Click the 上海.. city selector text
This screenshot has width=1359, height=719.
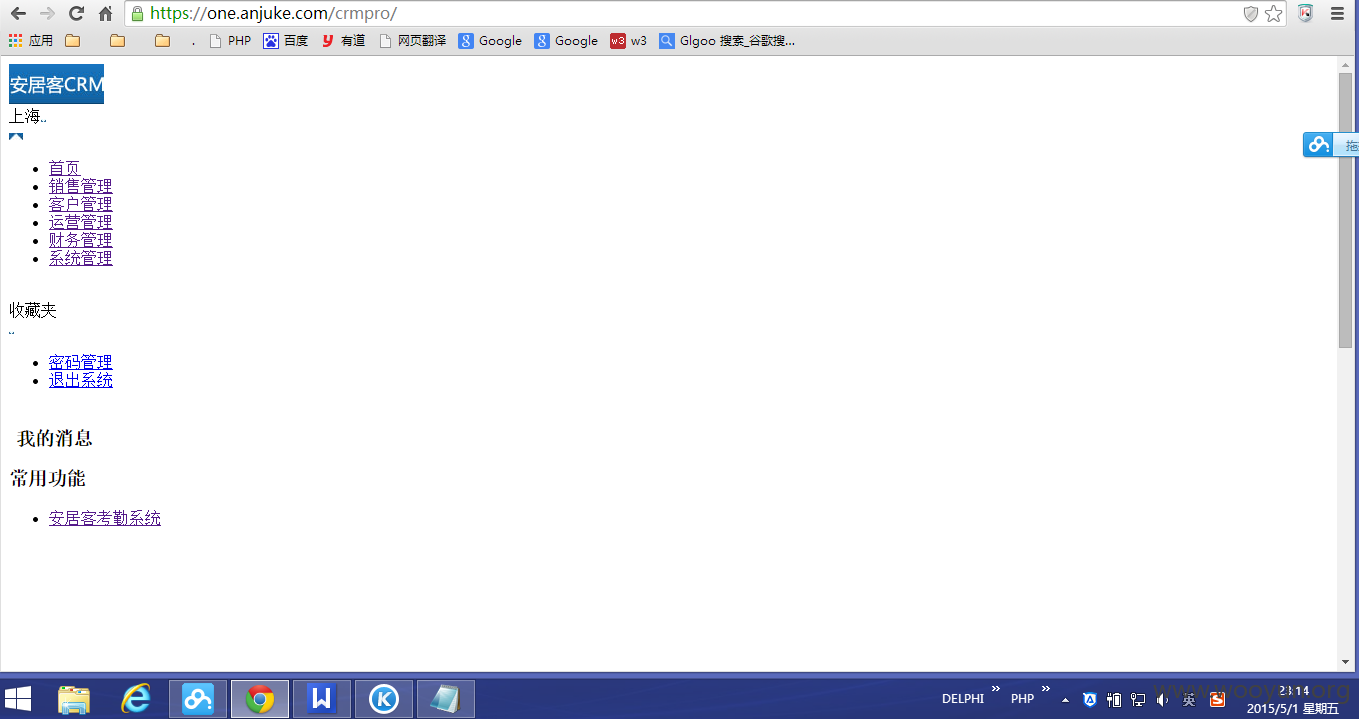(x=28, y=117)
